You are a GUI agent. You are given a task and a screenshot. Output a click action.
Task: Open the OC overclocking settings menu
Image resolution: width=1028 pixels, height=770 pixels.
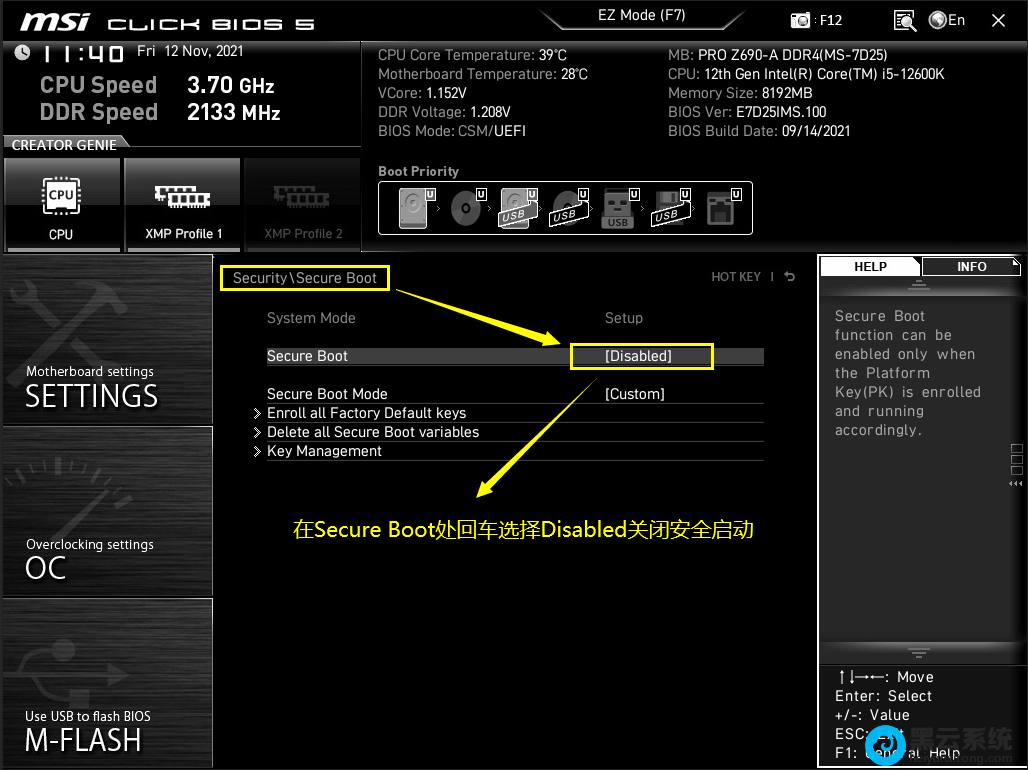[x=107, y=510]
